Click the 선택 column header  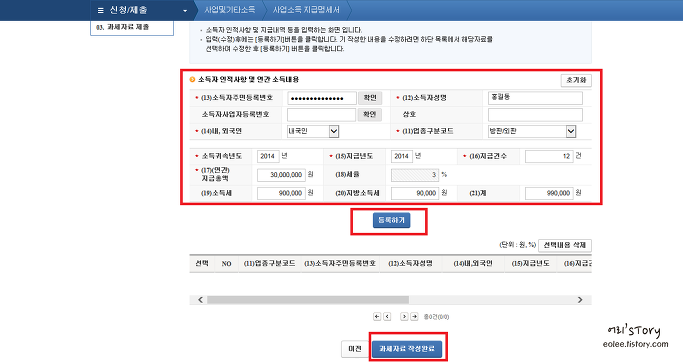coord(202,264)
